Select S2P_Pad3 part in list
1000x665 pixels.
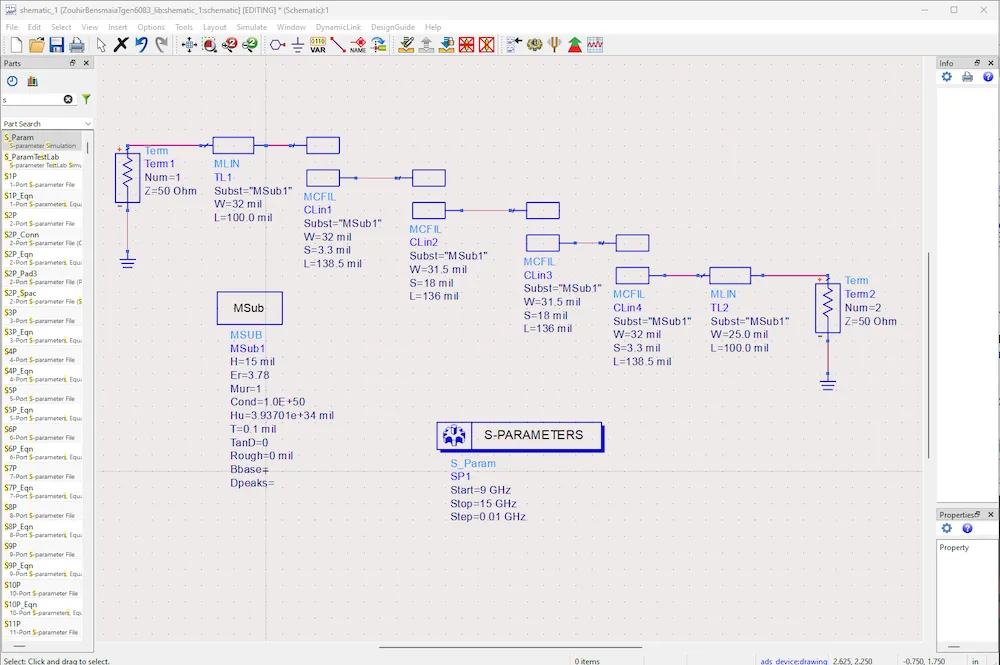click(x=41, y=277)
